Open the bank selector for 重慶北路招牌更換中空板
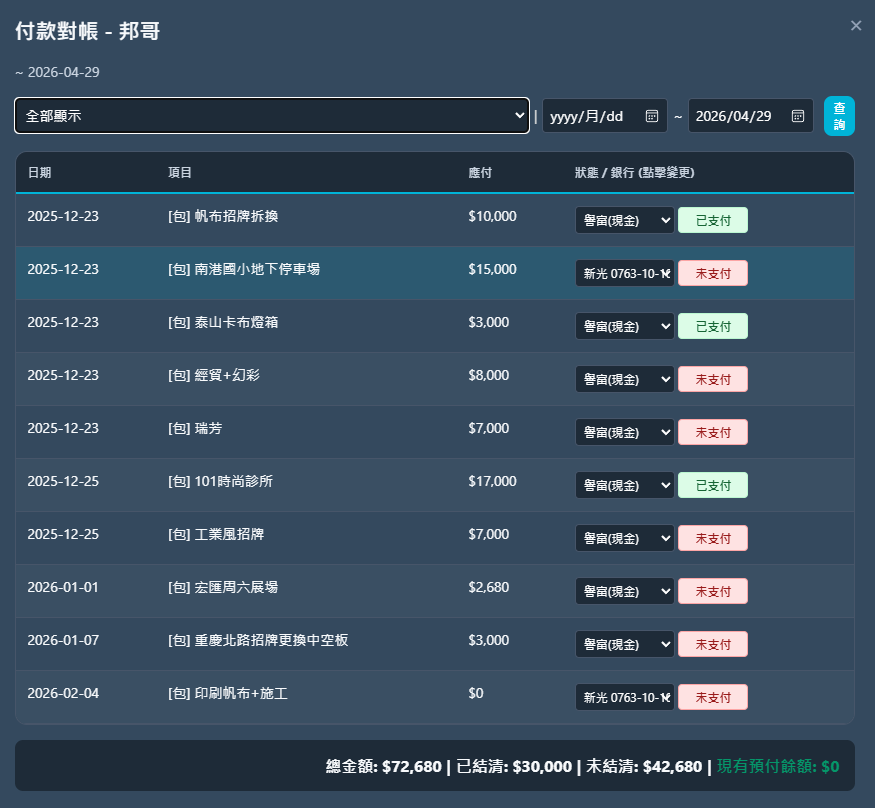The height and width of the screenshot is (808, 875). pyautogui.click(x=623, y=644)
